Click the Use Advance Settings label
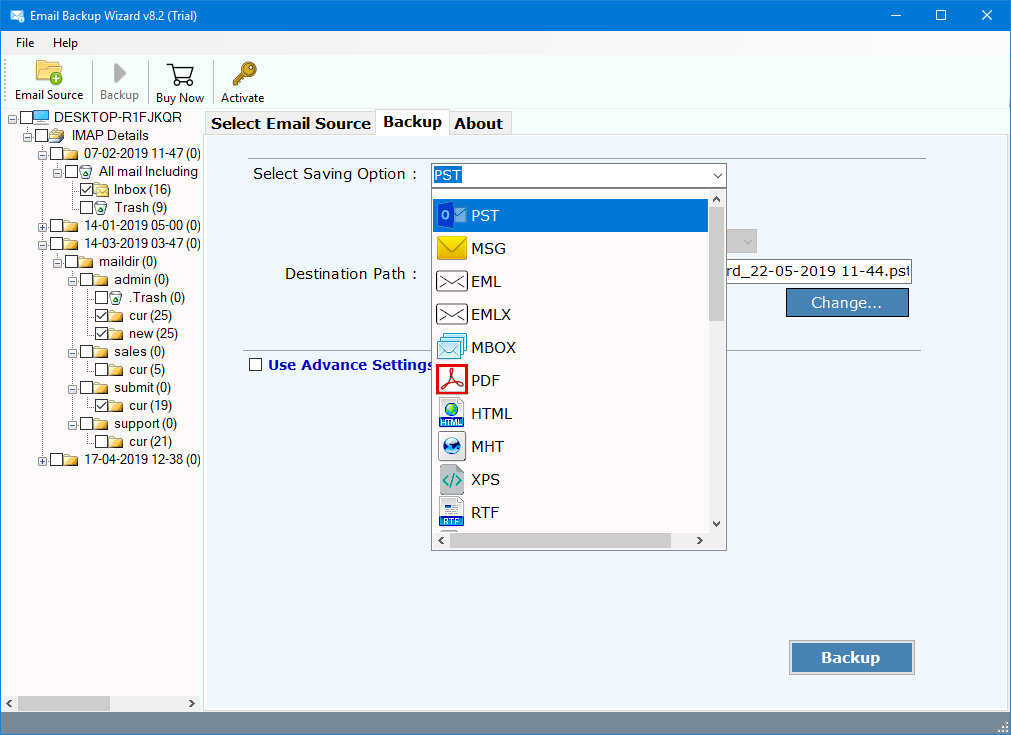The width and height of the screenshot is (1011, 735). click(x=351, y=365)
